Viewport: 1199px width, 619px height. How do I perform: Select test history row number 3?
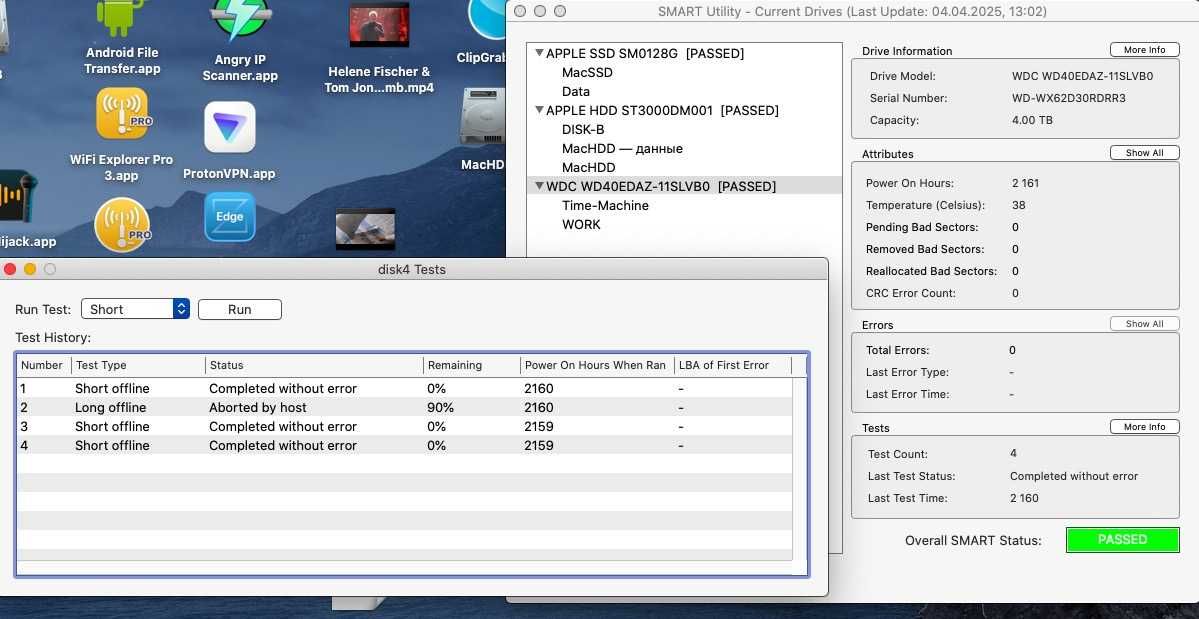(x=405, y=426)
